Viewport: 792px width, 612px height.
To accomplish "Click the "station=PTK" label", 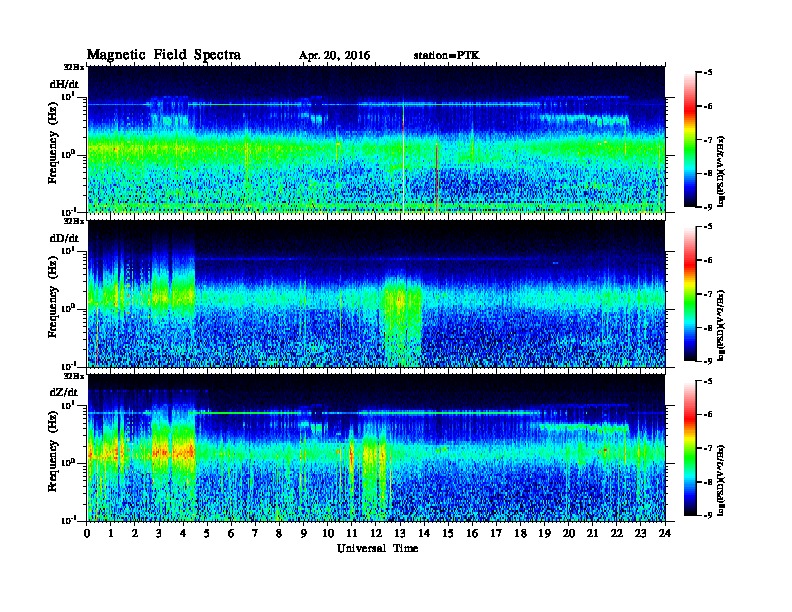I will click(x=447, y=56).
